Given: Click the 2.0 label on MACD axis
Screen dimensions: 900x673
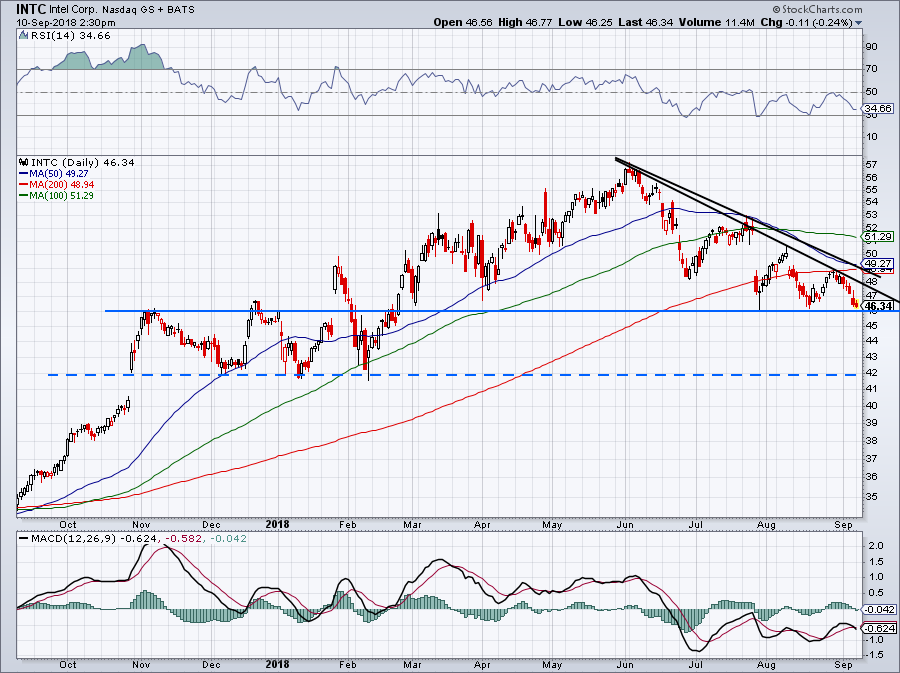Looking at the screenshot, I should pyautogui.click(x=876, y=546).
